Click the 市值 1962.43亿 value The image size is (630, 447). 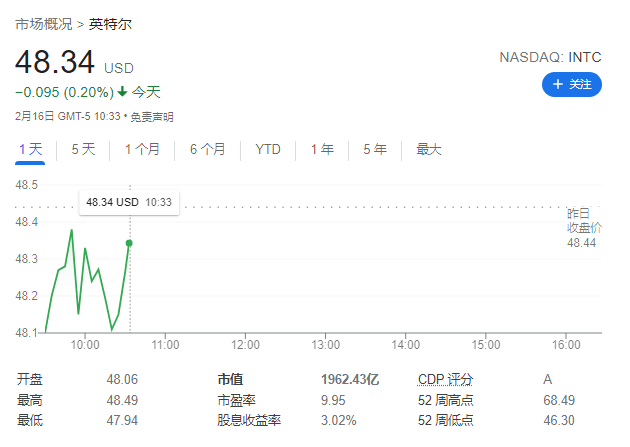[x=350, y=379]
